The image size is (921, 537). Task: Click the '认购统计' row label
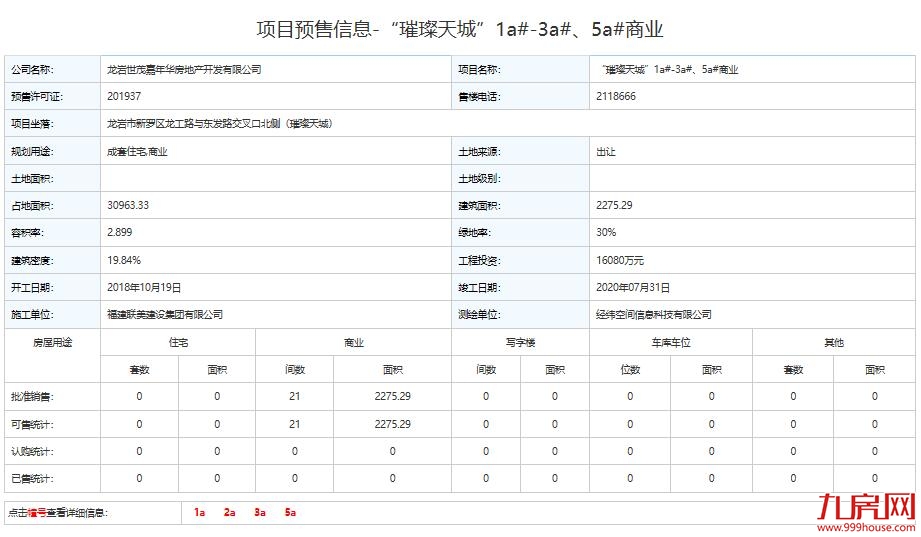(32, 451)
